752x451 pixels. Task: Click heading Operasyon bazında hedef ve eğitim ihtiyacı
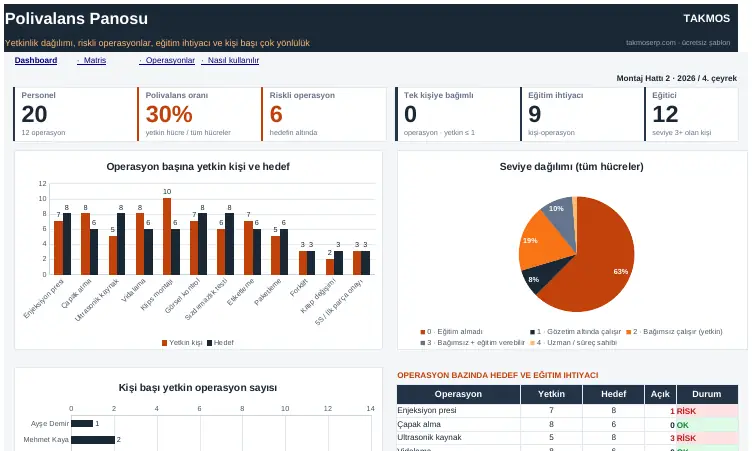click(x=498, y=376)
